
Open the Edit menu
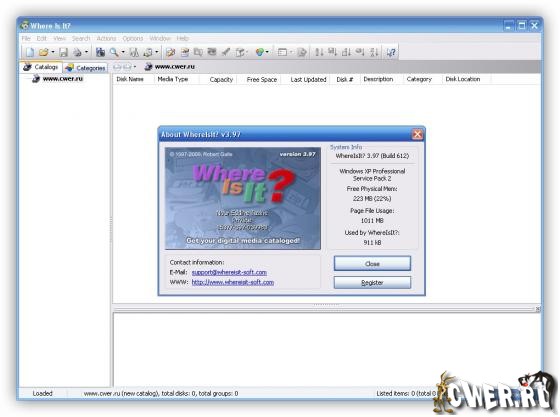[41, 38]
